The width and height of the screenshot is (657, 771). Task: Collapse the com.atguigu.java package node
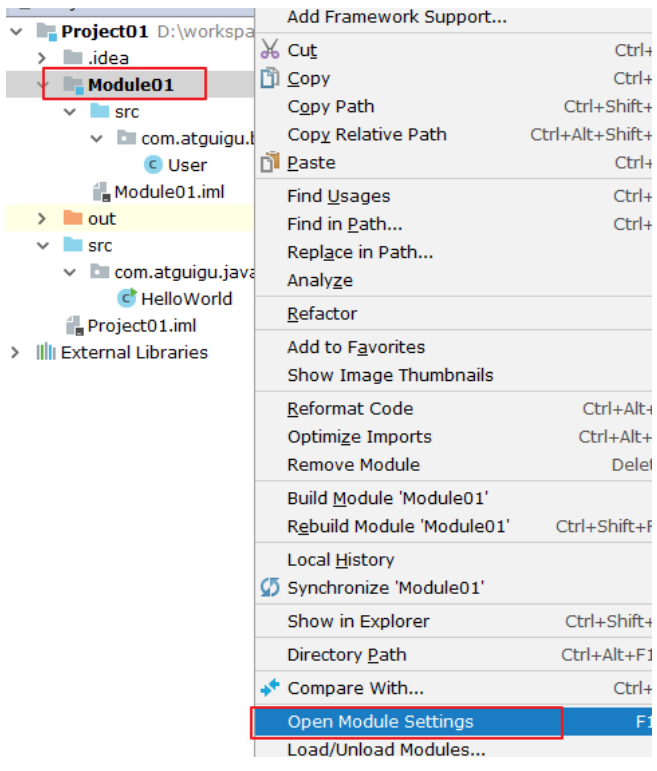70,272
